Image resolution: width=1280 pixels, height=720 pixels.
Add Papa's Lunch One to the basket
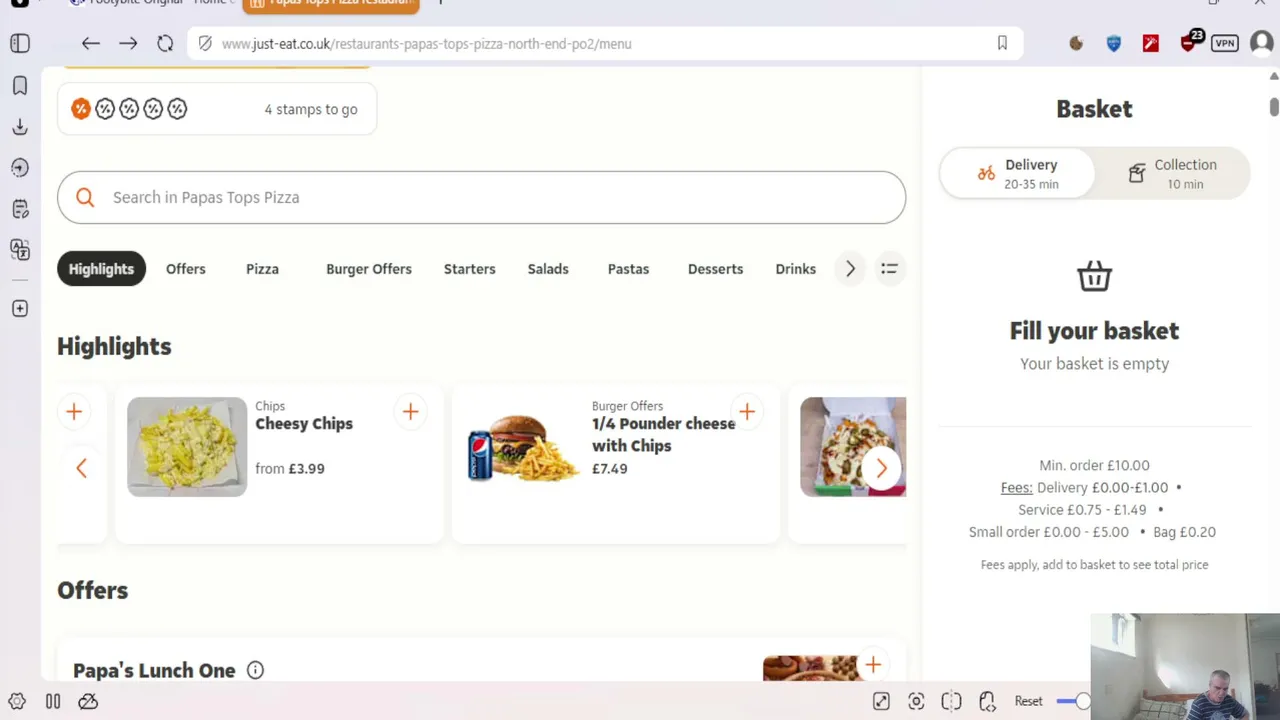pyautogui.click(x=873, y=665)
